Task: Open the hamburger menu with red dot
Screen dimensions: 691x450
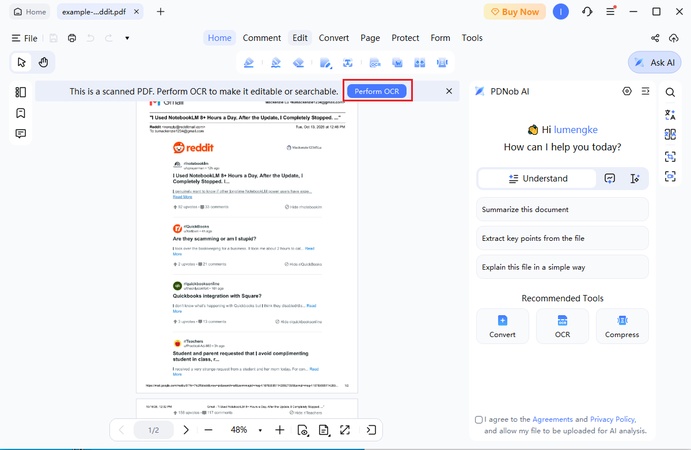Action: [x=610, y=11]
